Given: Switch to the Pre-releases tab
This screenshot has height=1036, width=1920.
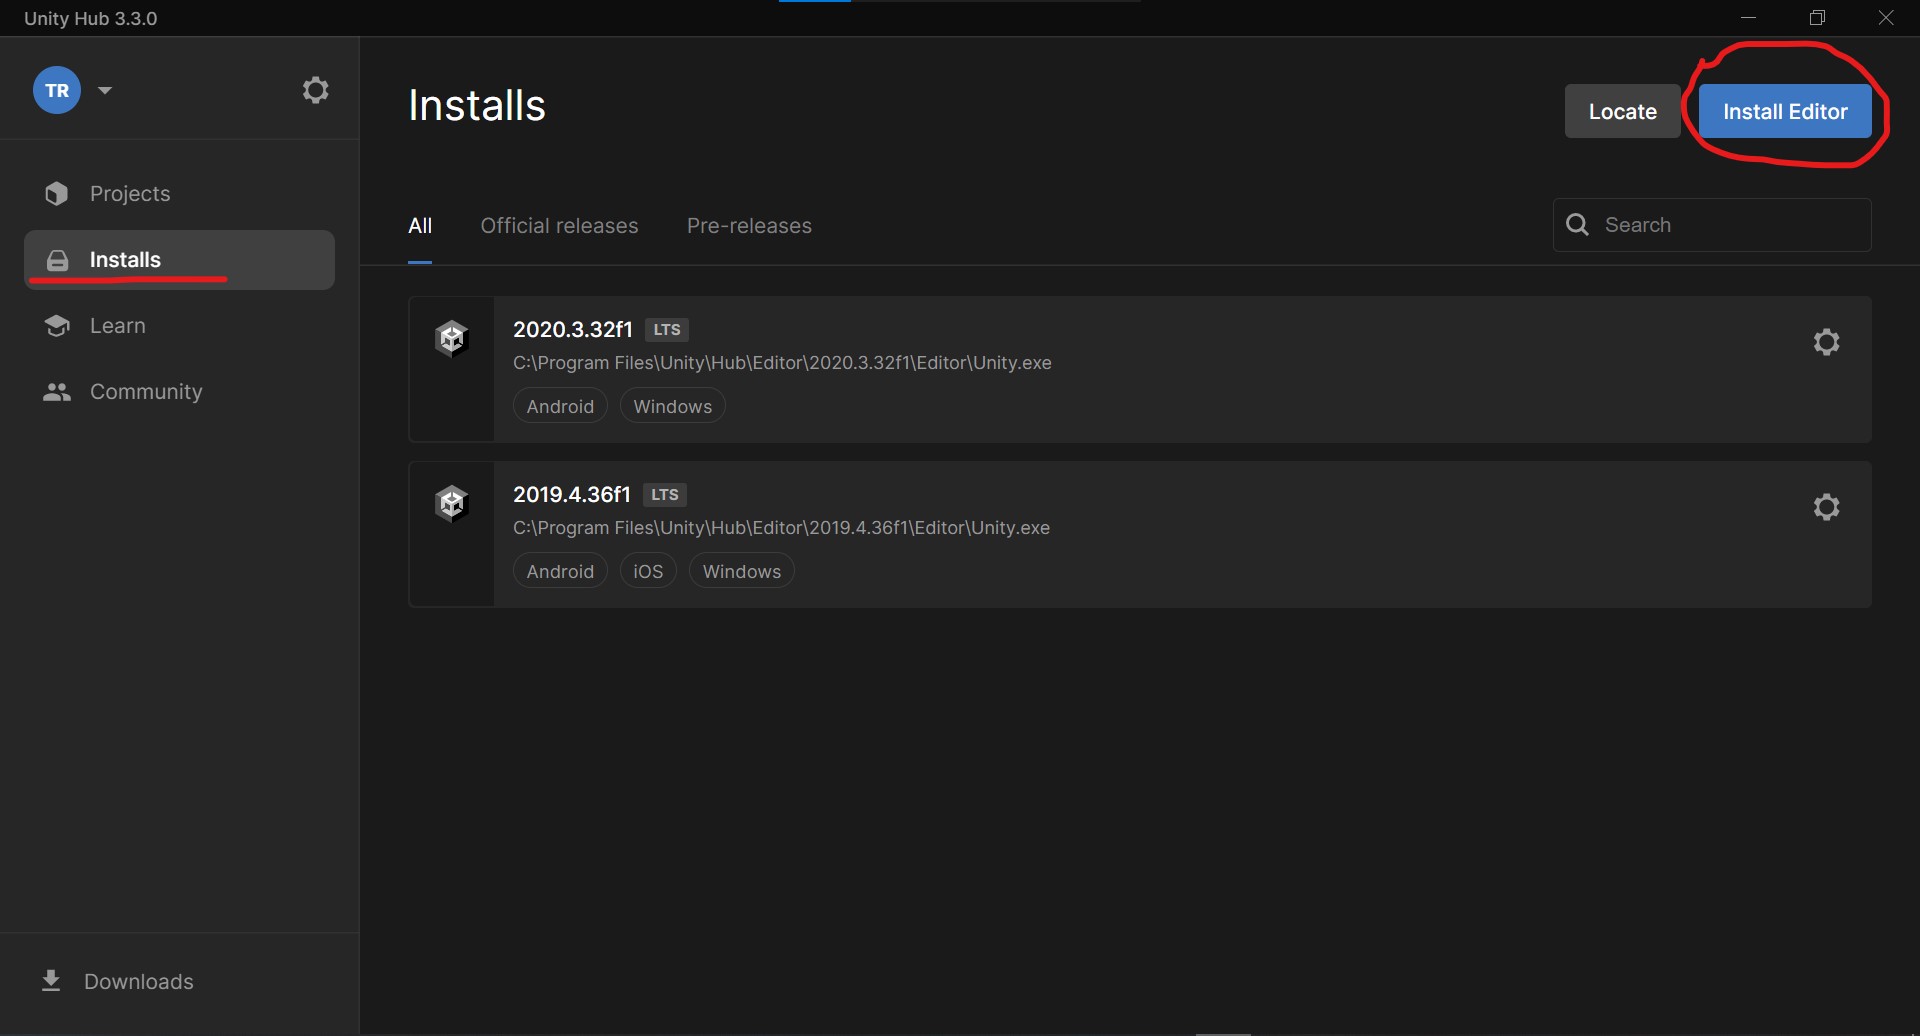Looking at the screenshot, I should [x=749, y=226].
